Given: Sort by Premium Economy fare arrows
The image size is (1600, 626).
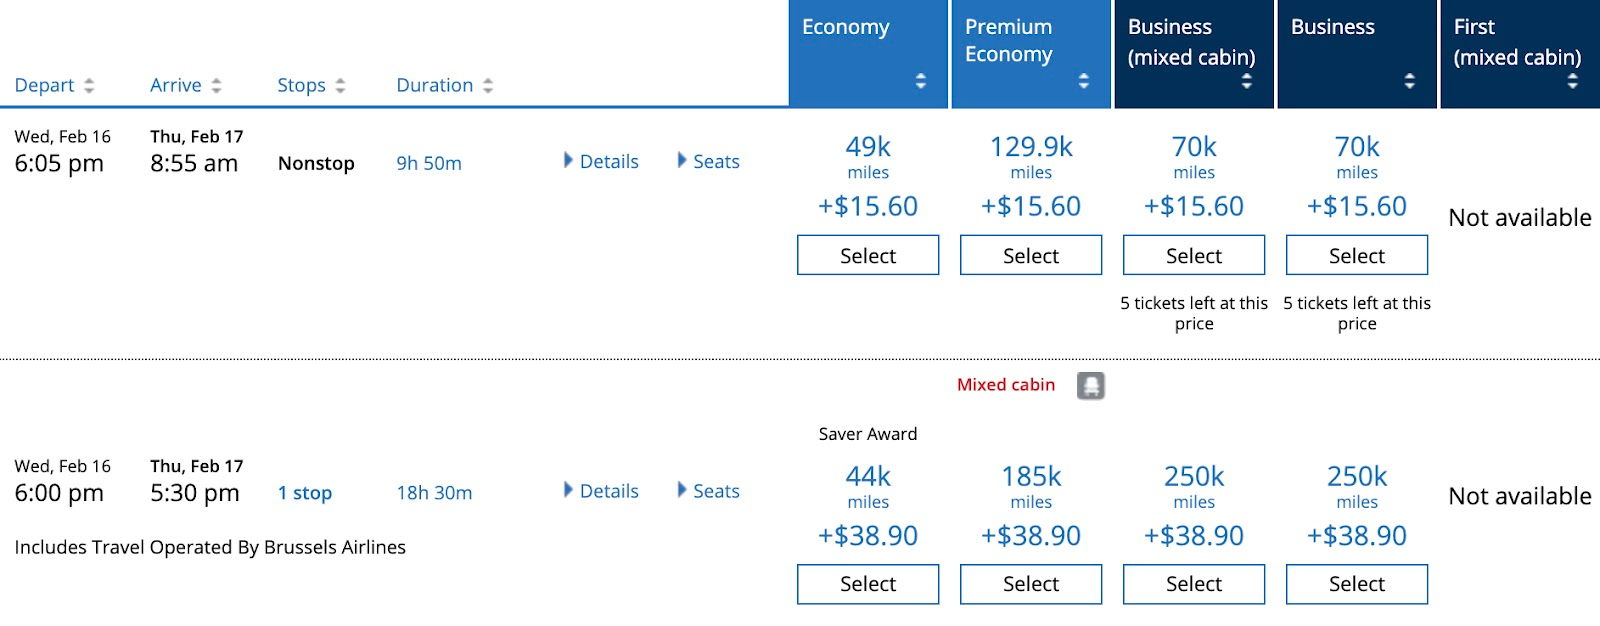Looking at the screenshot, I should point(1083,81).
